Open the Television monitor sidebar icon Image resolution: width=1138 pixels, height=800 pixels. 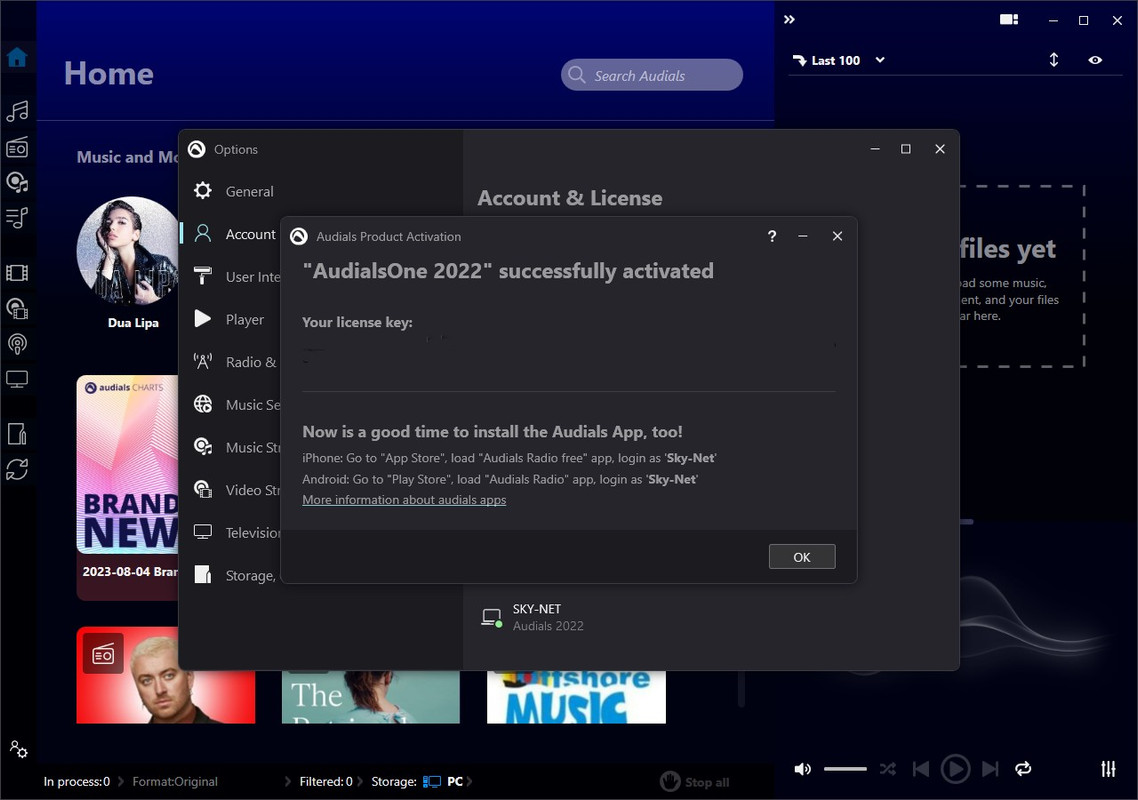pyautogui.click(x=17, y=379)
